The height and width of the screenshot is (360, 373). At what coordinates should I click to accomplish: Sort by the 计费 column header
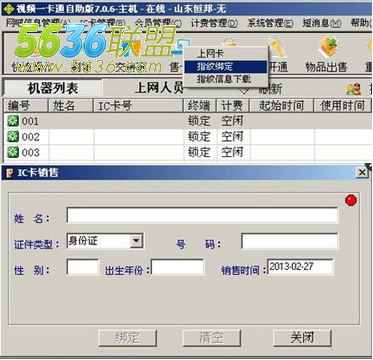coord(233,106)
